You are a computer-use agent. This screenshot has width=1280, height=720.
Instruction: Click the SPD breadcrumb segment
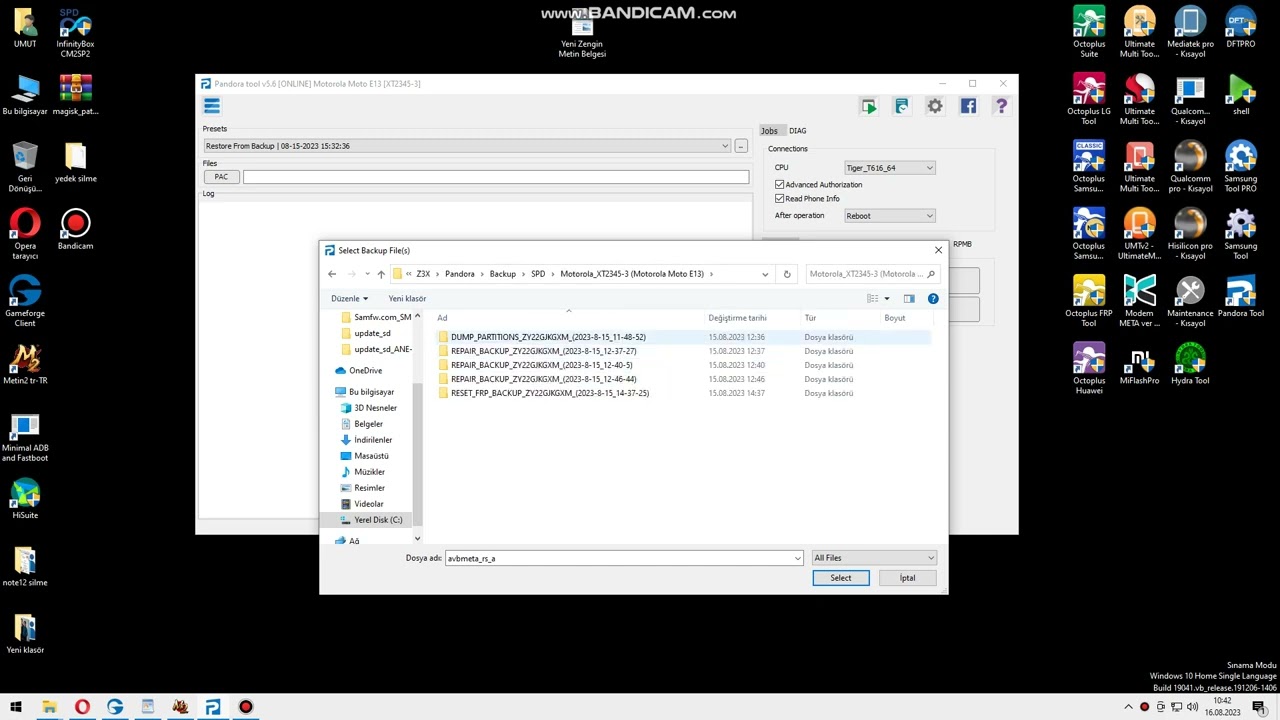(x=538, y=274)
